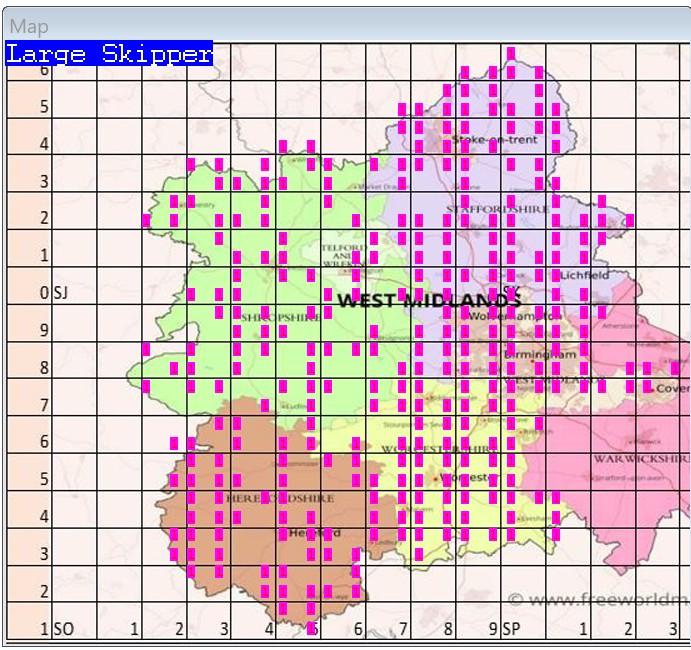This screenshot has width=691, height=650.
Task: Open the freeworldmaps watermark link
Action: tap(598, 600)
